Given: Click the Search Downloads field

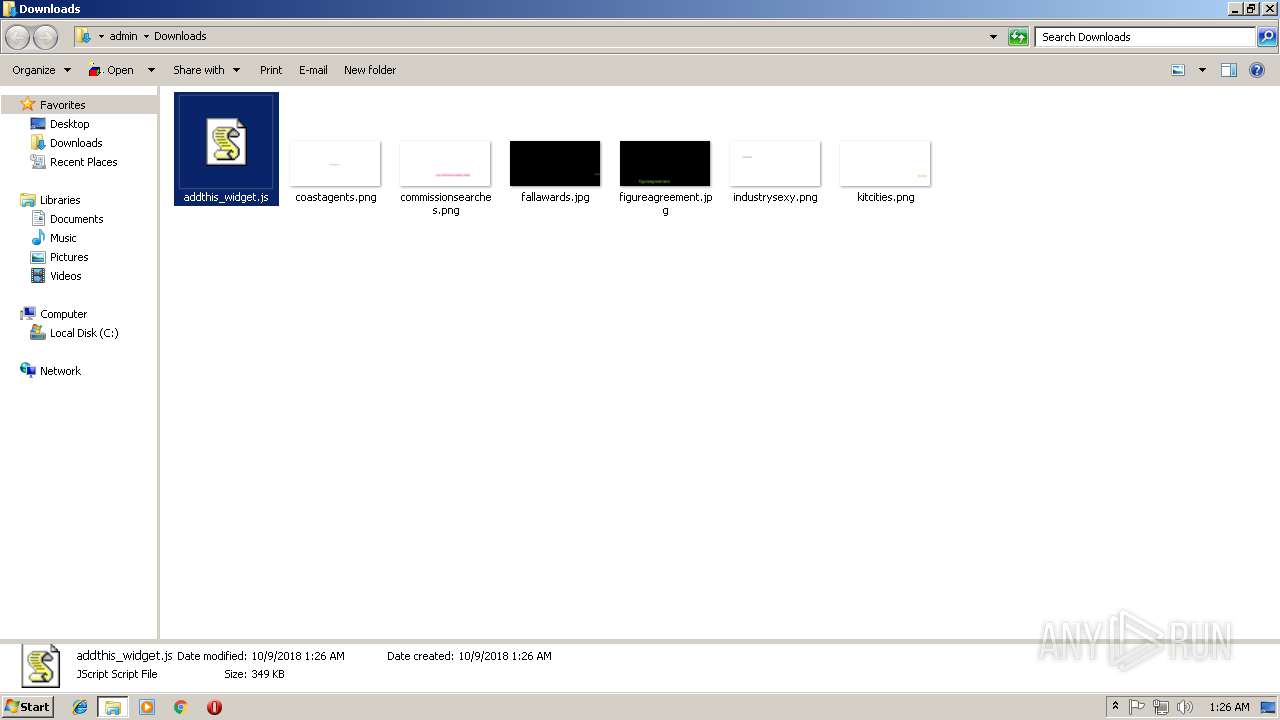Looking at the screenshot, I should tap(1145, 37).
